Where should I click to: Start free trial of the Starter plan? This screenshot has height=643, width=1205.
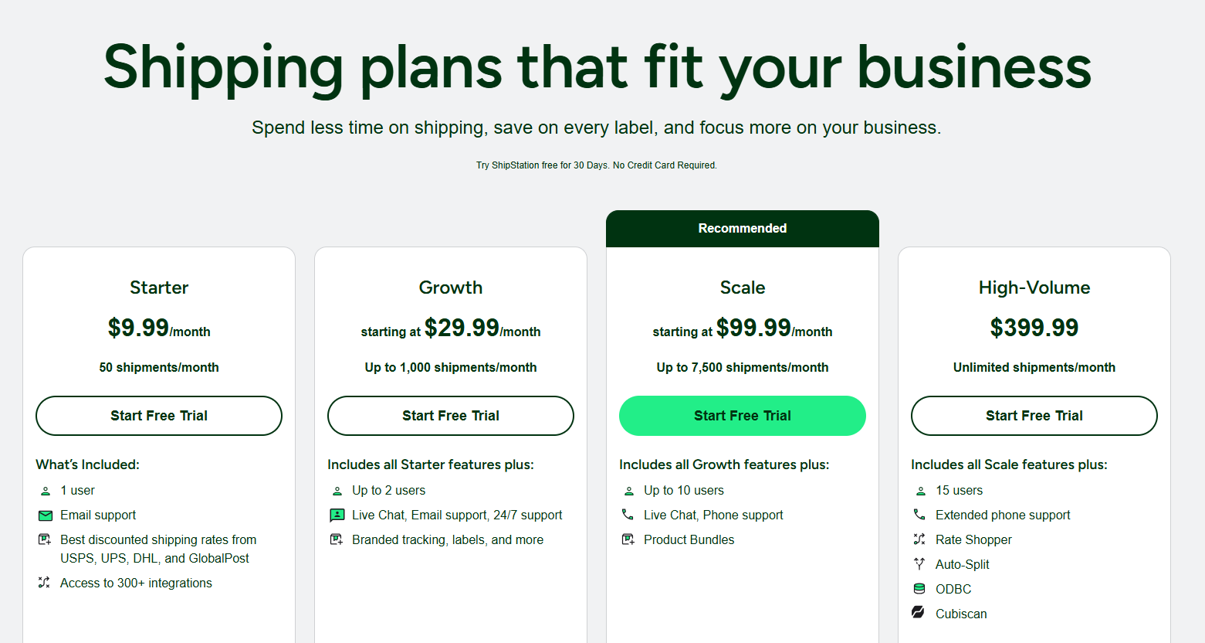(x=158, y=416)
